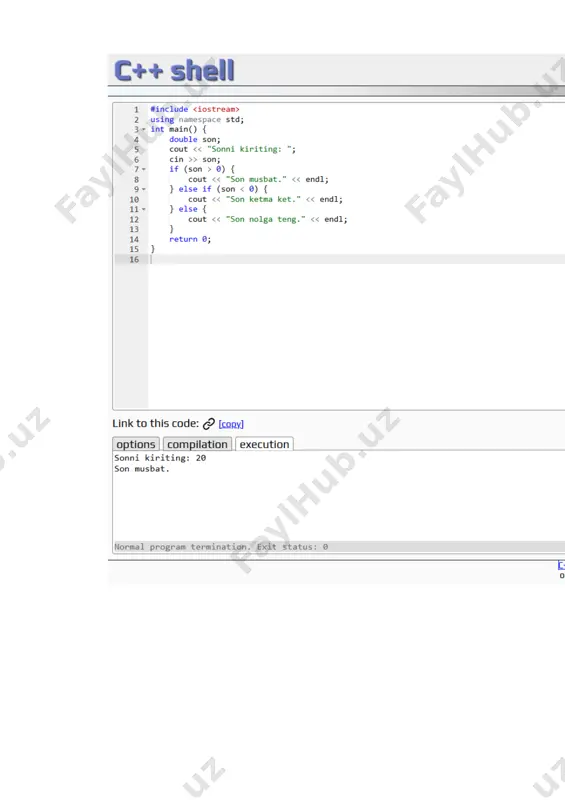Screen dimensions: 565x800
Task: Collapse the else block fold arrow on line 11
Action: 143,209
